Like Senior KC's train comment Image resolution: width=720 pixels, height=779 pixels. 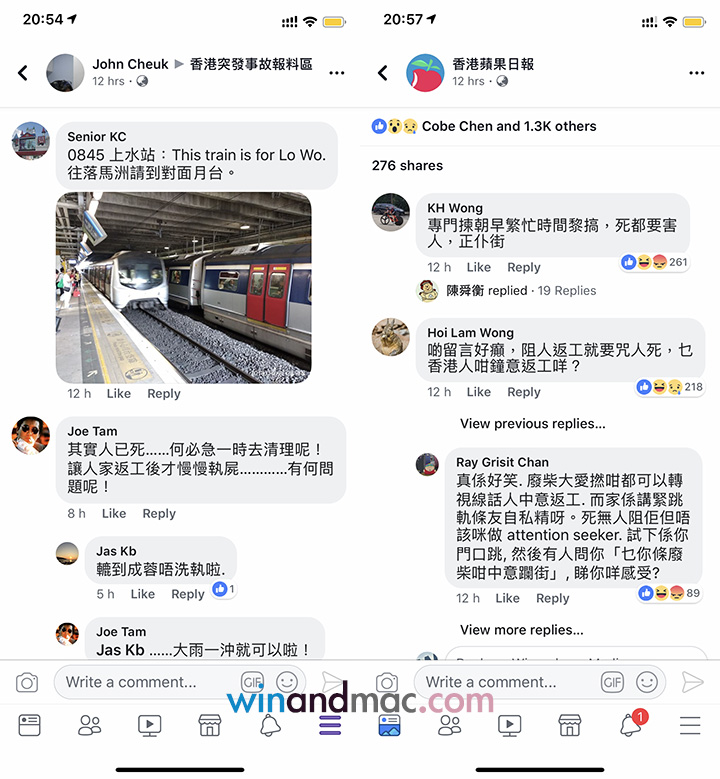pos(119,393)
